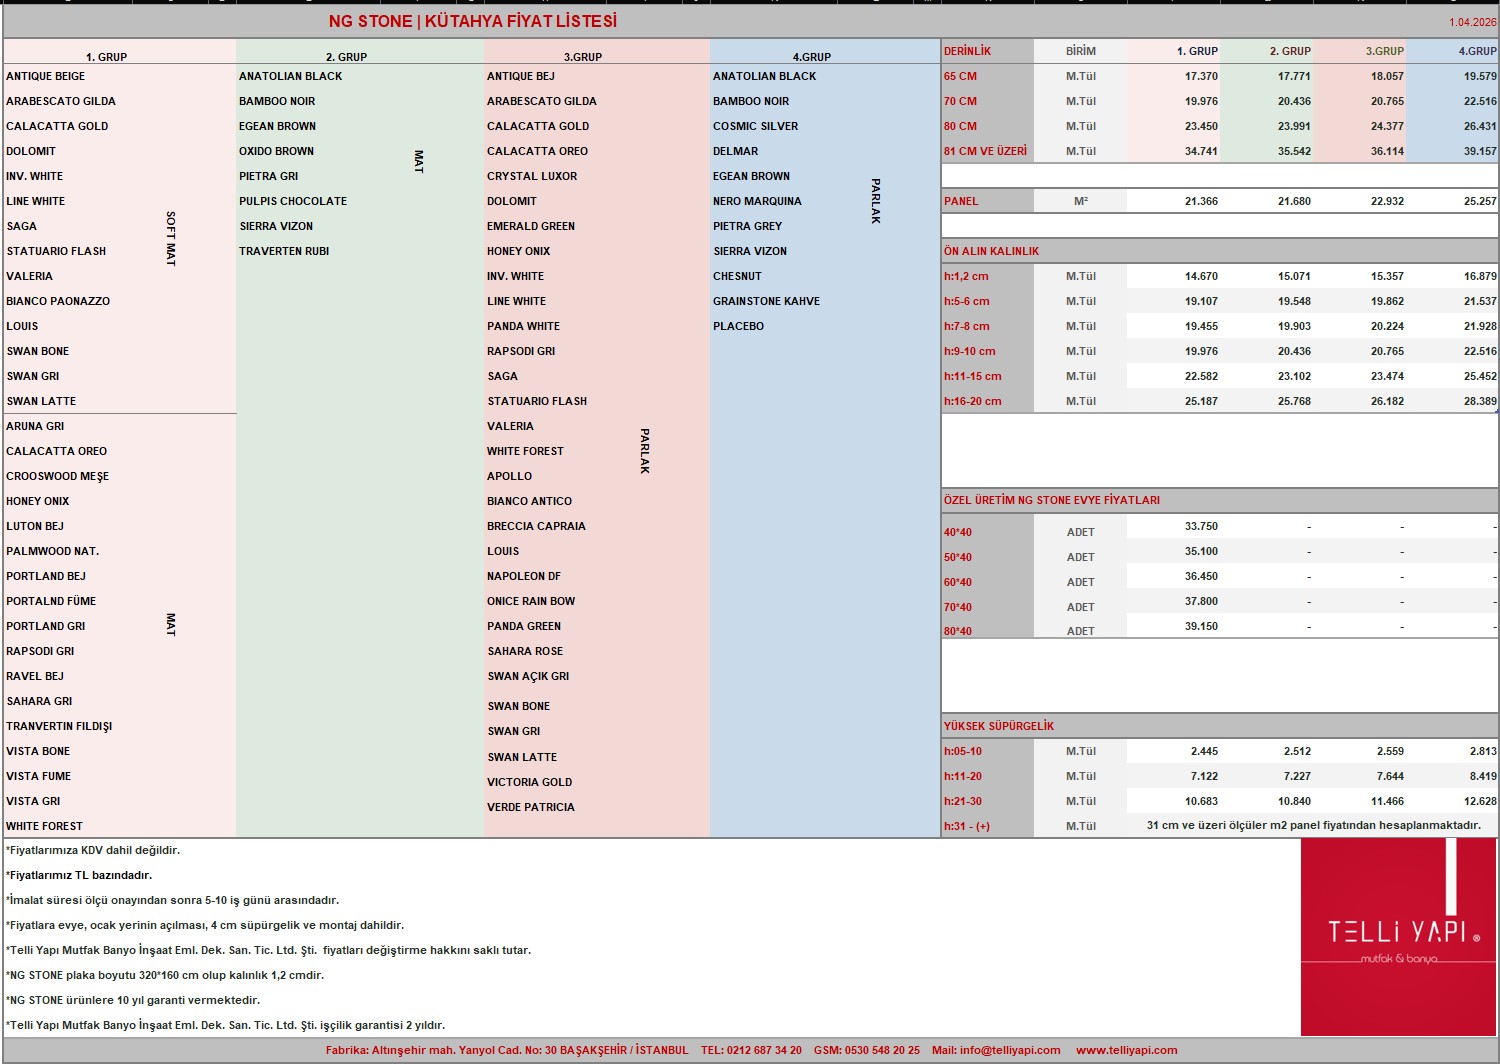Click the EMERALD GREEN cell

point(531,226)
